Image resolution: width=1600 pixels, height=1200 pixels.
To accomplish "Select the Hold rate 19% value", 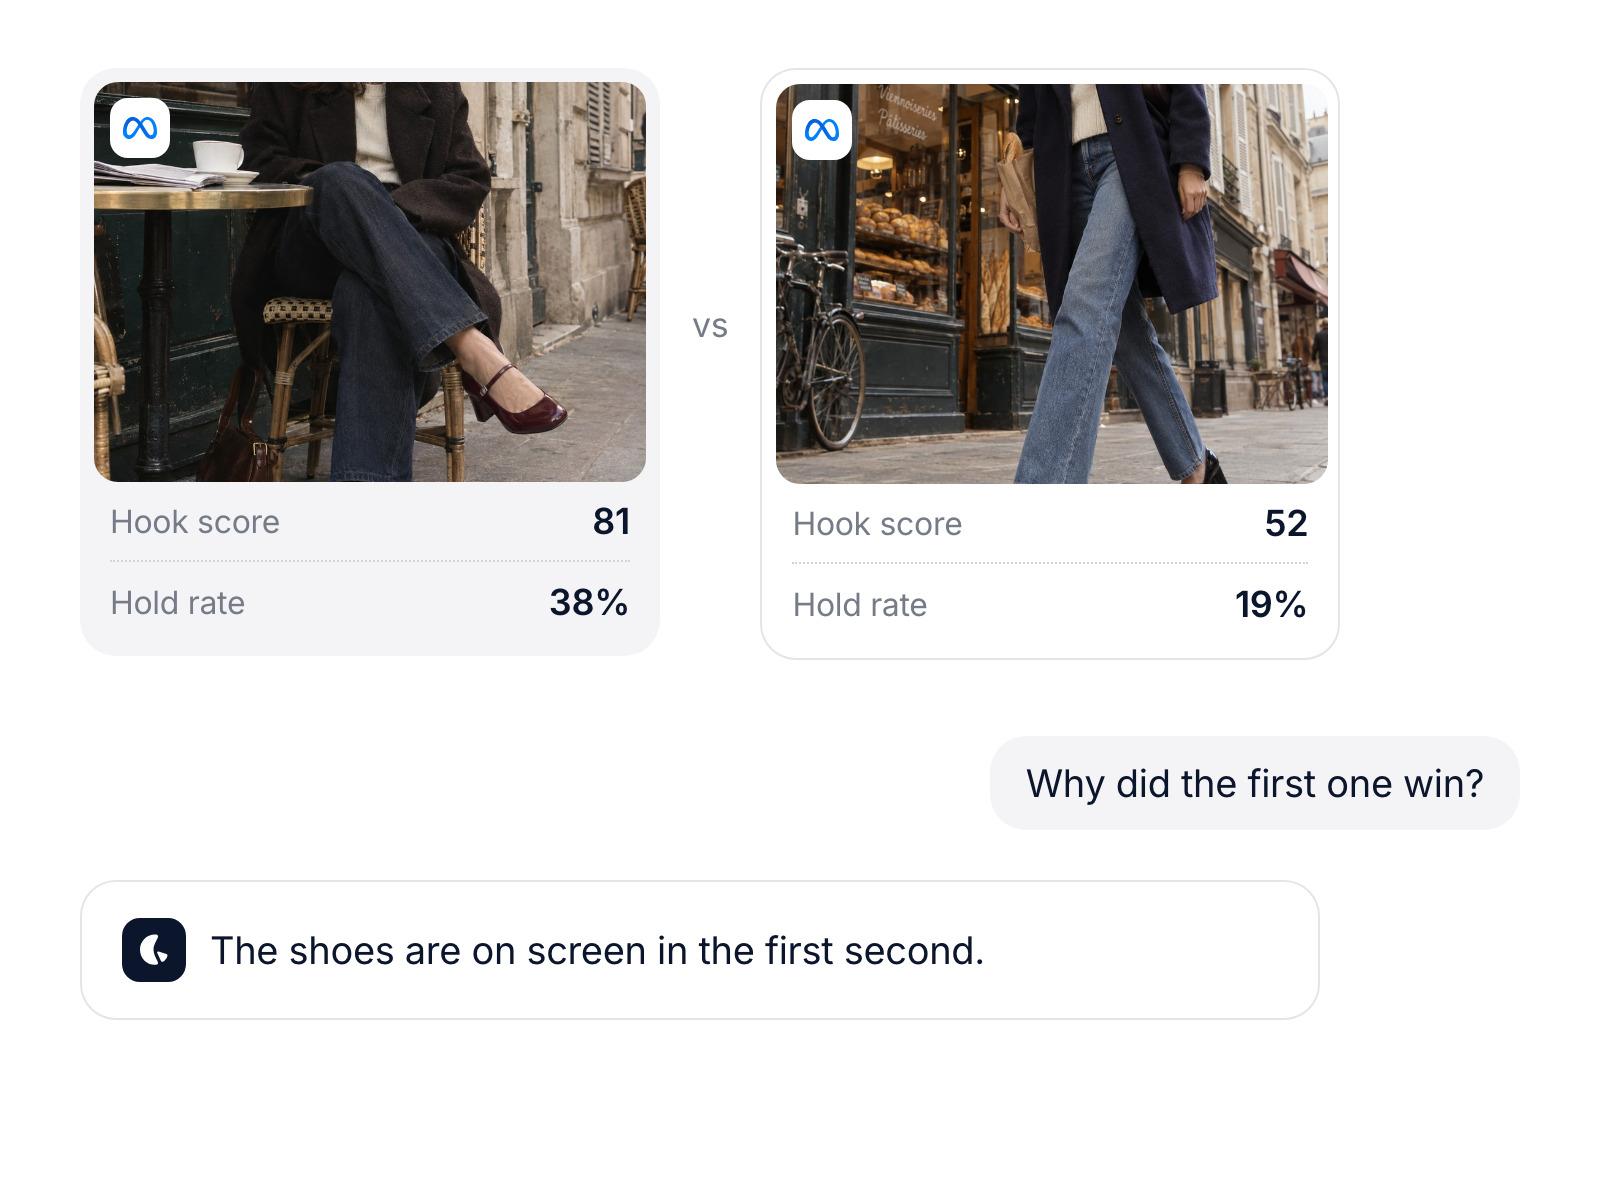I will click(x=1271, y=604).
